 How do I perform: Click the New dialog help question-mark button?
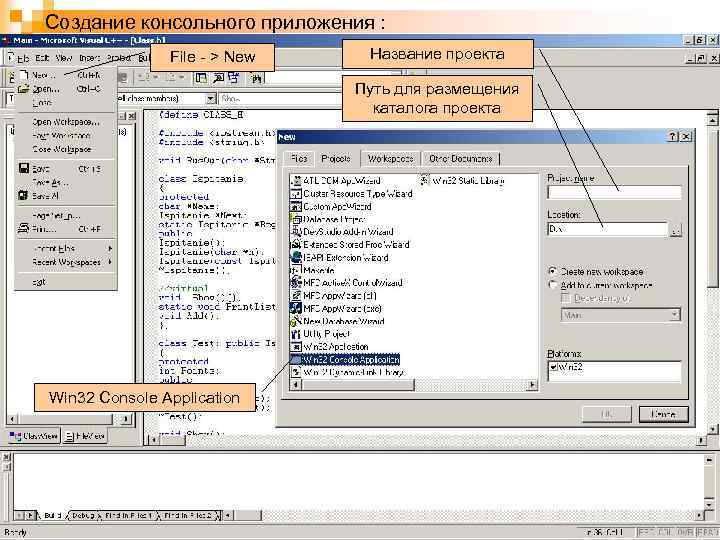coord(673,136)
